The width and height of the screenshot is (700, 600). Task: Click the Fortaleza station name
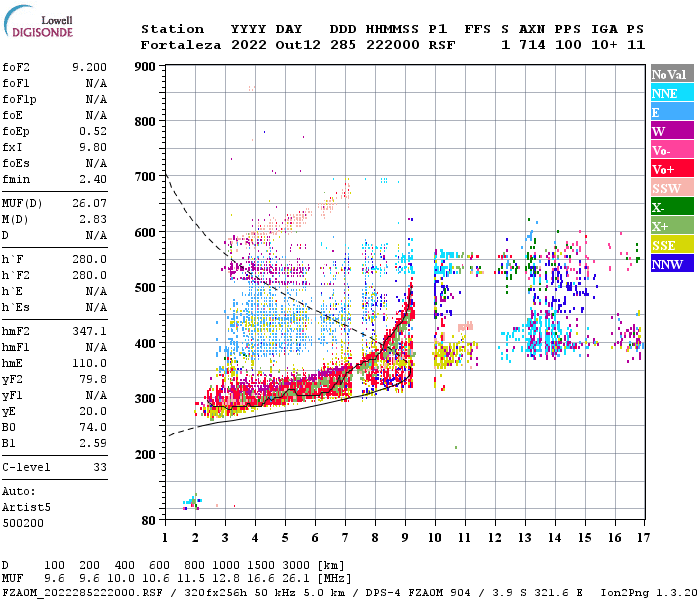(181, 45)
